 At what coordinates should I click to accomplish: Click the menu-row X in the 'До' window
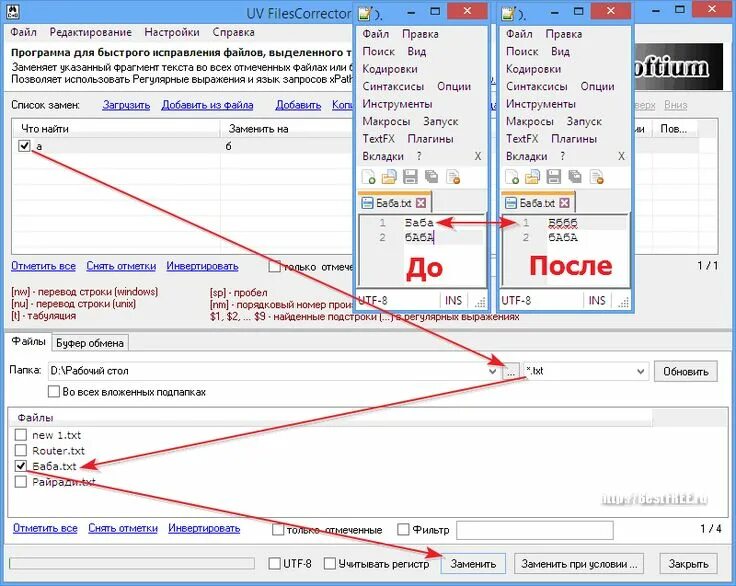click(478, 156)
